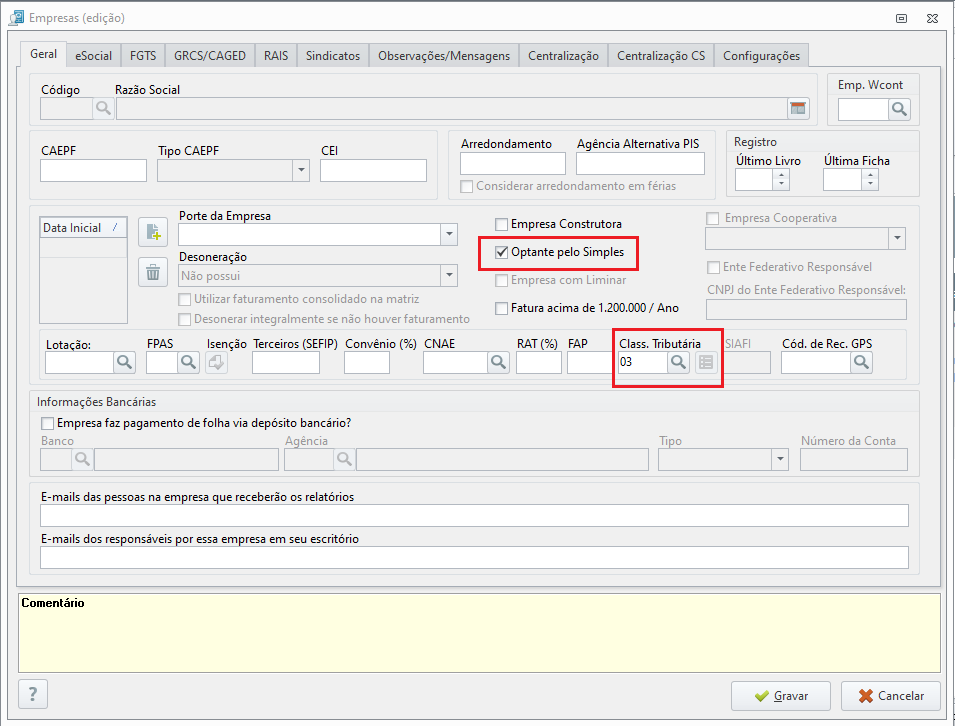Open the Centralização CS tab
This screenshot has height=726, width=955.
point(661,55)
